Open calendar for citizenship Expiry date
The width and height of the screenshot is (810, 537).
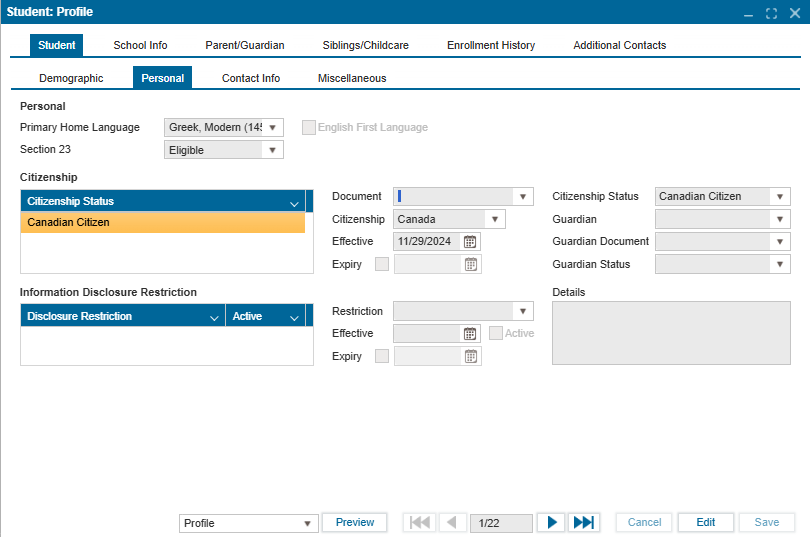(x=471, y=265)
